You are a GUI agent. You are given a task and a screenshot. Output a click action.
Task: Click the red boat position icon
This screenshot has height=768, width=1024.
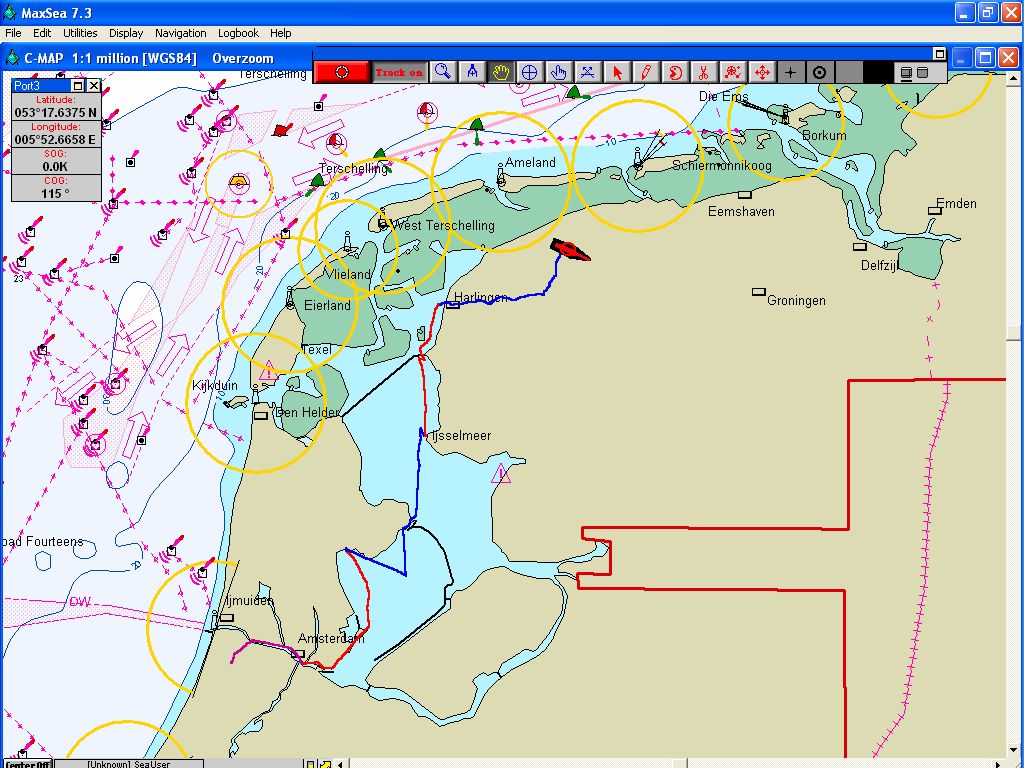569,249
